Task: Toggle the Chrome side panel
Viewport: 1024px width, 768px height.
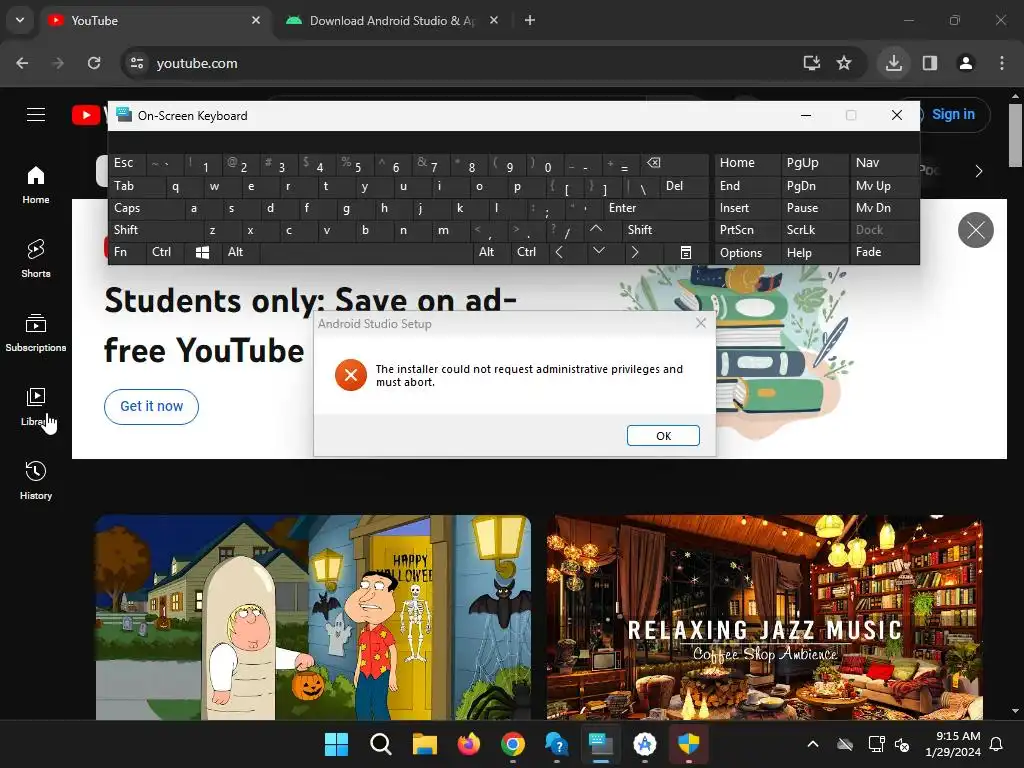Action: pos(930,63)
